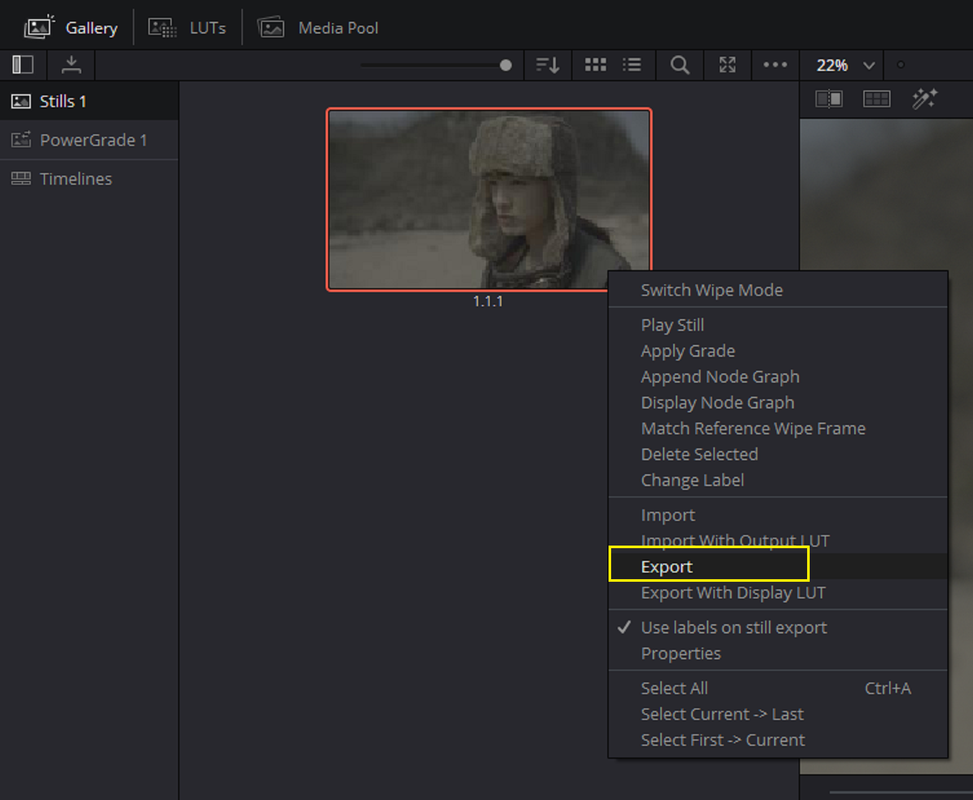
Task: Click the magic wand highlight icon
Action: [925, 99]
